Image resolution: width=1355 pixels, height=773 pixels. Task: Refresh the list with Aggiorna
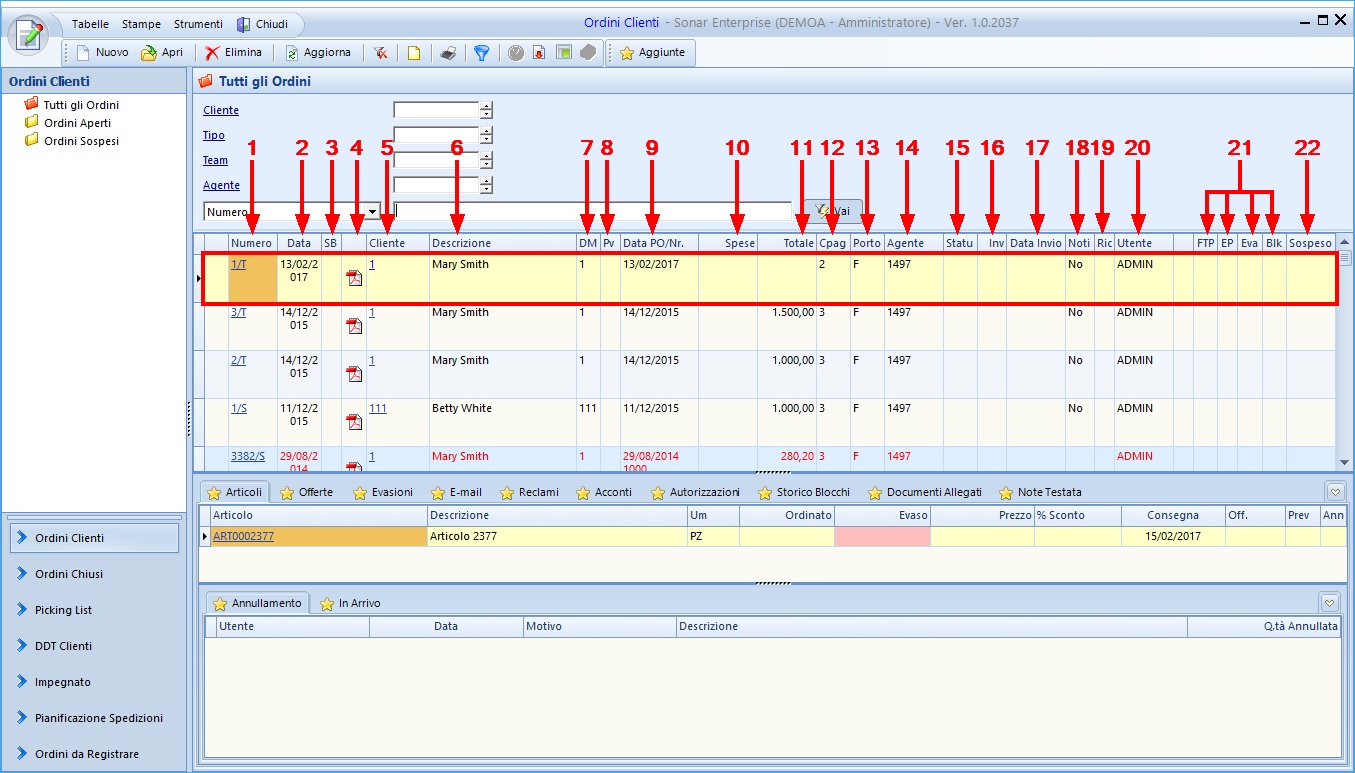(318, 53)
